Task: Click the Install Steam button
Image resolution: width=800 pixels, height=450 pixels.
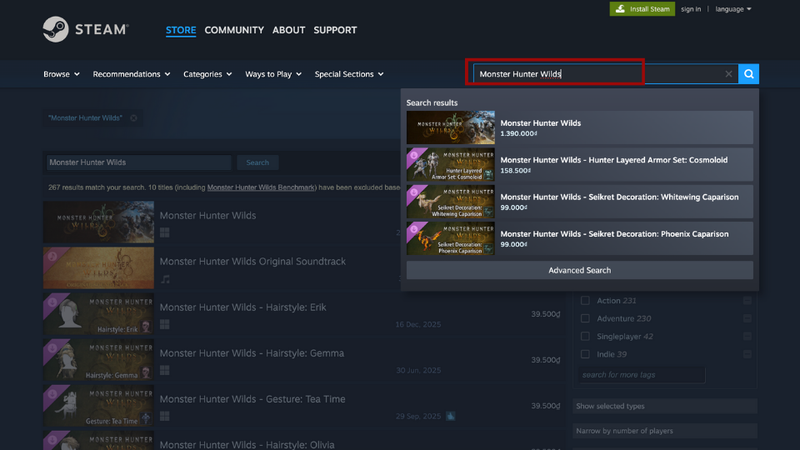Action: [642, 9]
